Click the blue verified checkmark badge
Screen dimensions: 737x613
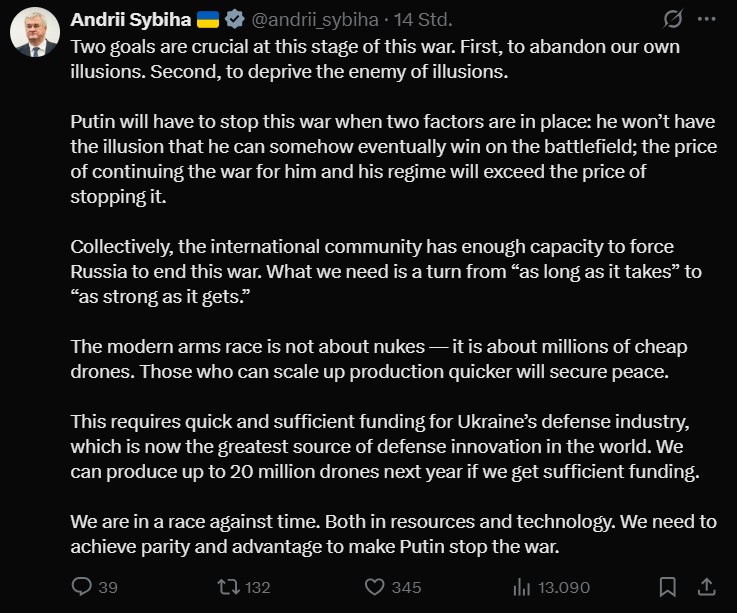236,19
